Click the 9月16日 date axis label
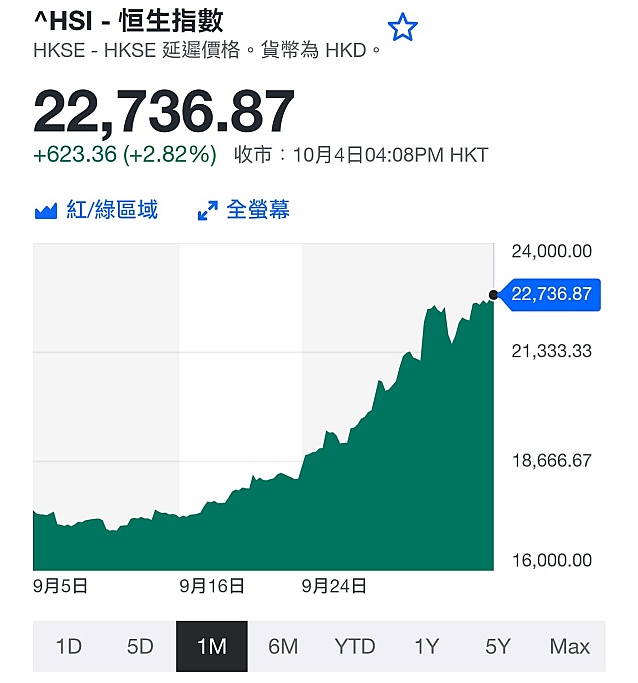The width and height of the screenshot is (638, 683). tap(212, 586)
